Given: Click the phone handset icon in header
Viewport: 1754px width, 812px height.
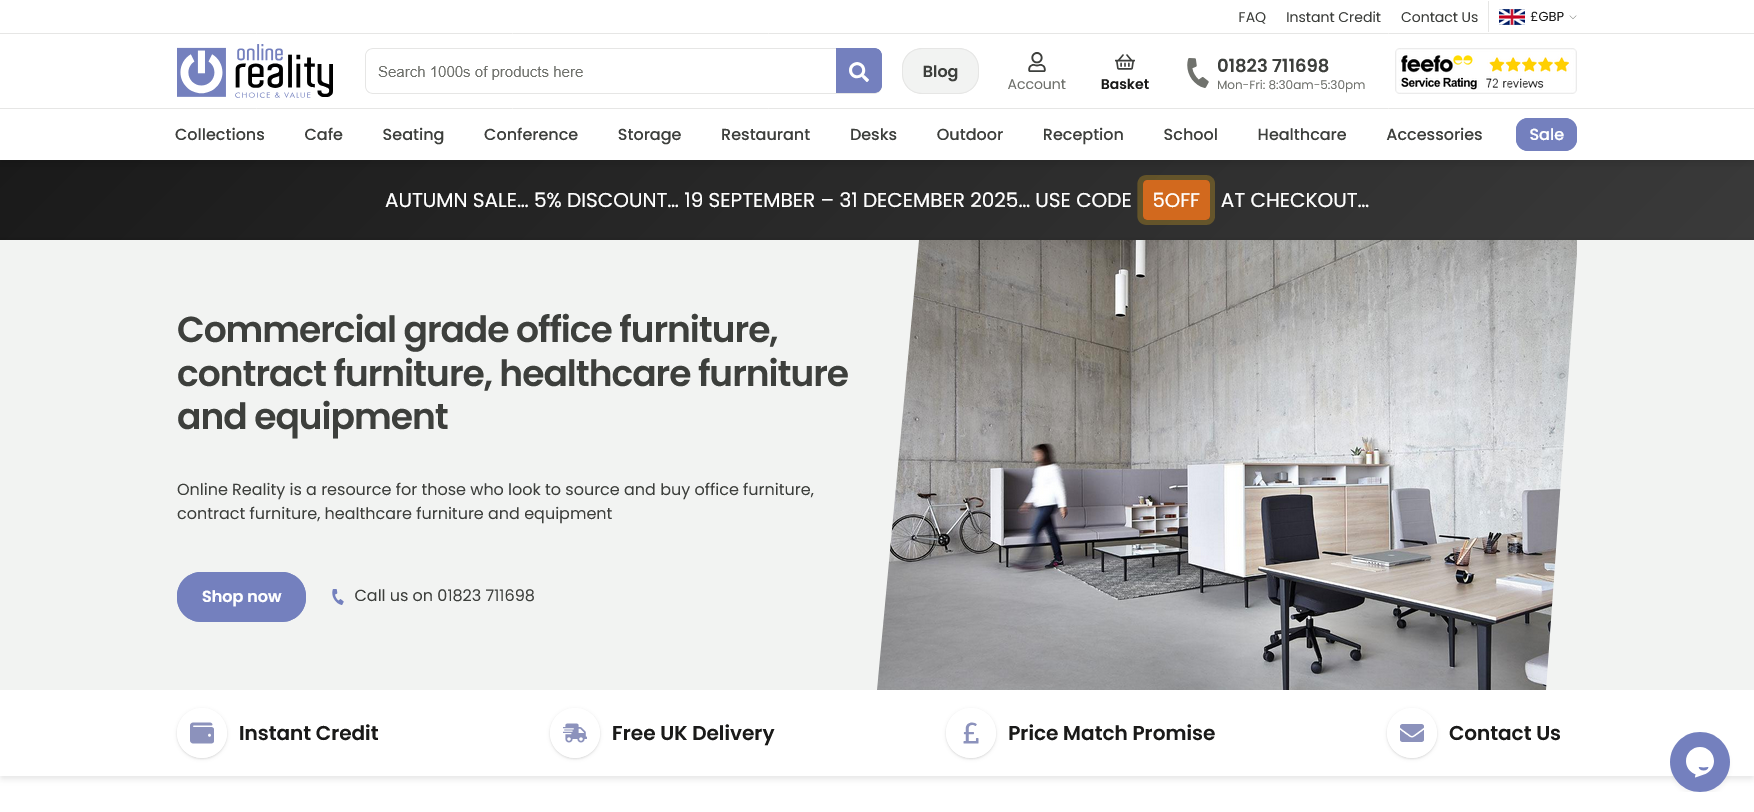Looking at the screenshot, I should 1197,72.
